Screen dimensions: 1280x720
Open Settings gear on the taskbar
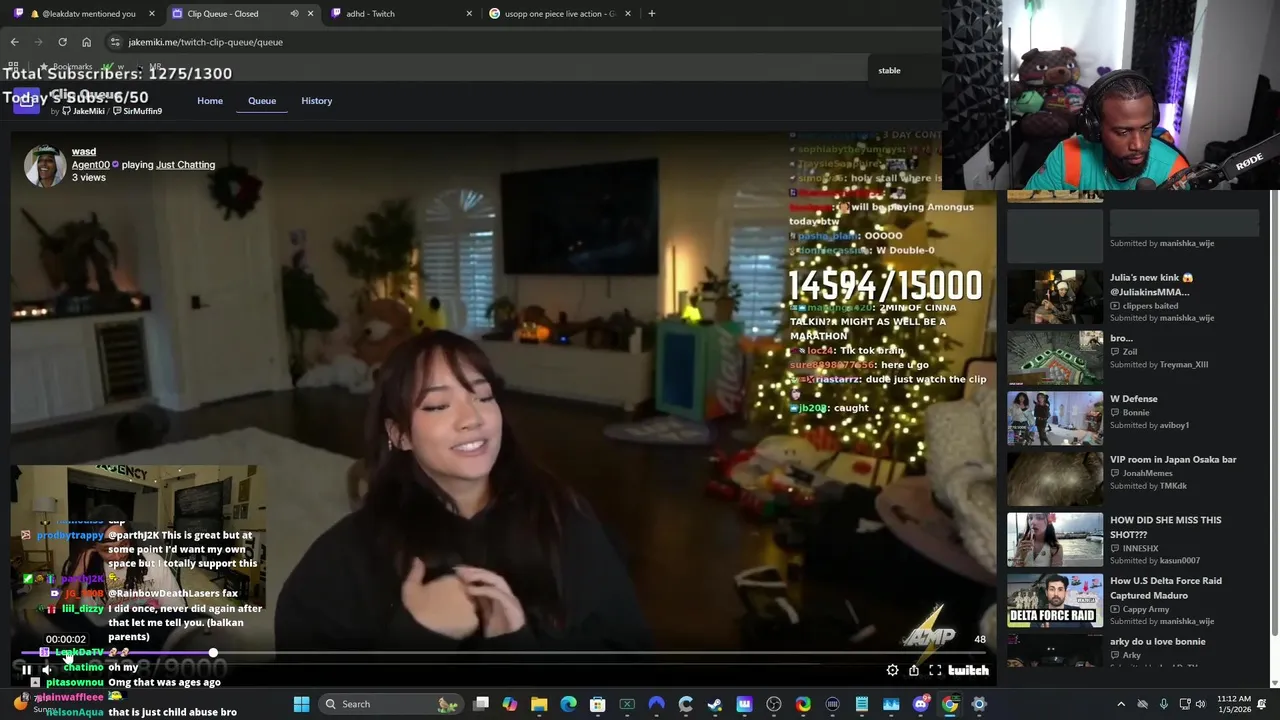tap(979, 704)
